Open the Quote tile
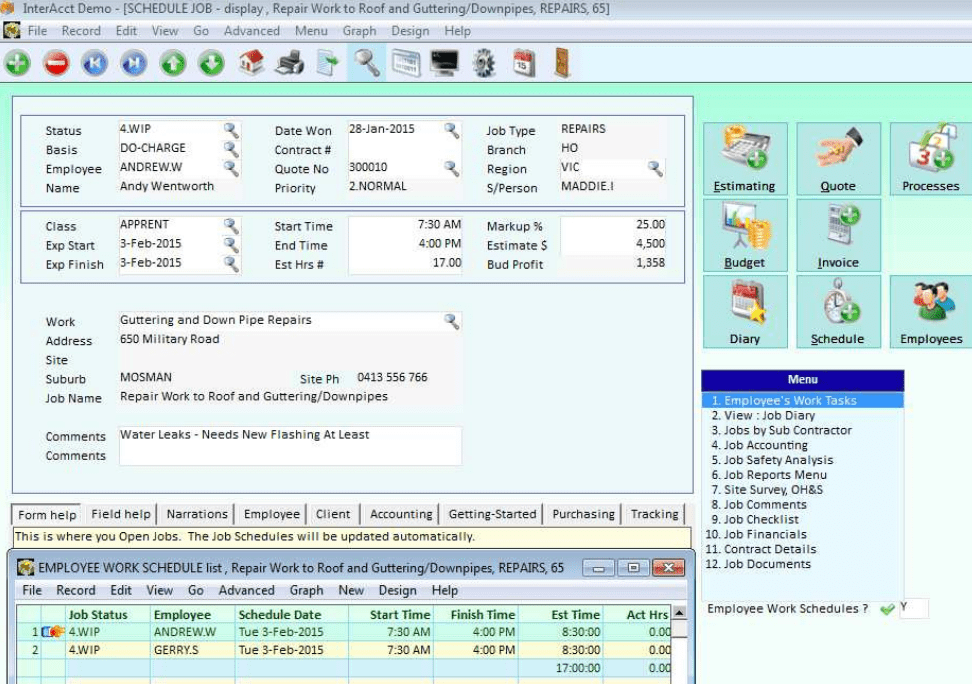This screenshot has width=972, height=684. [x=838, y=159]
